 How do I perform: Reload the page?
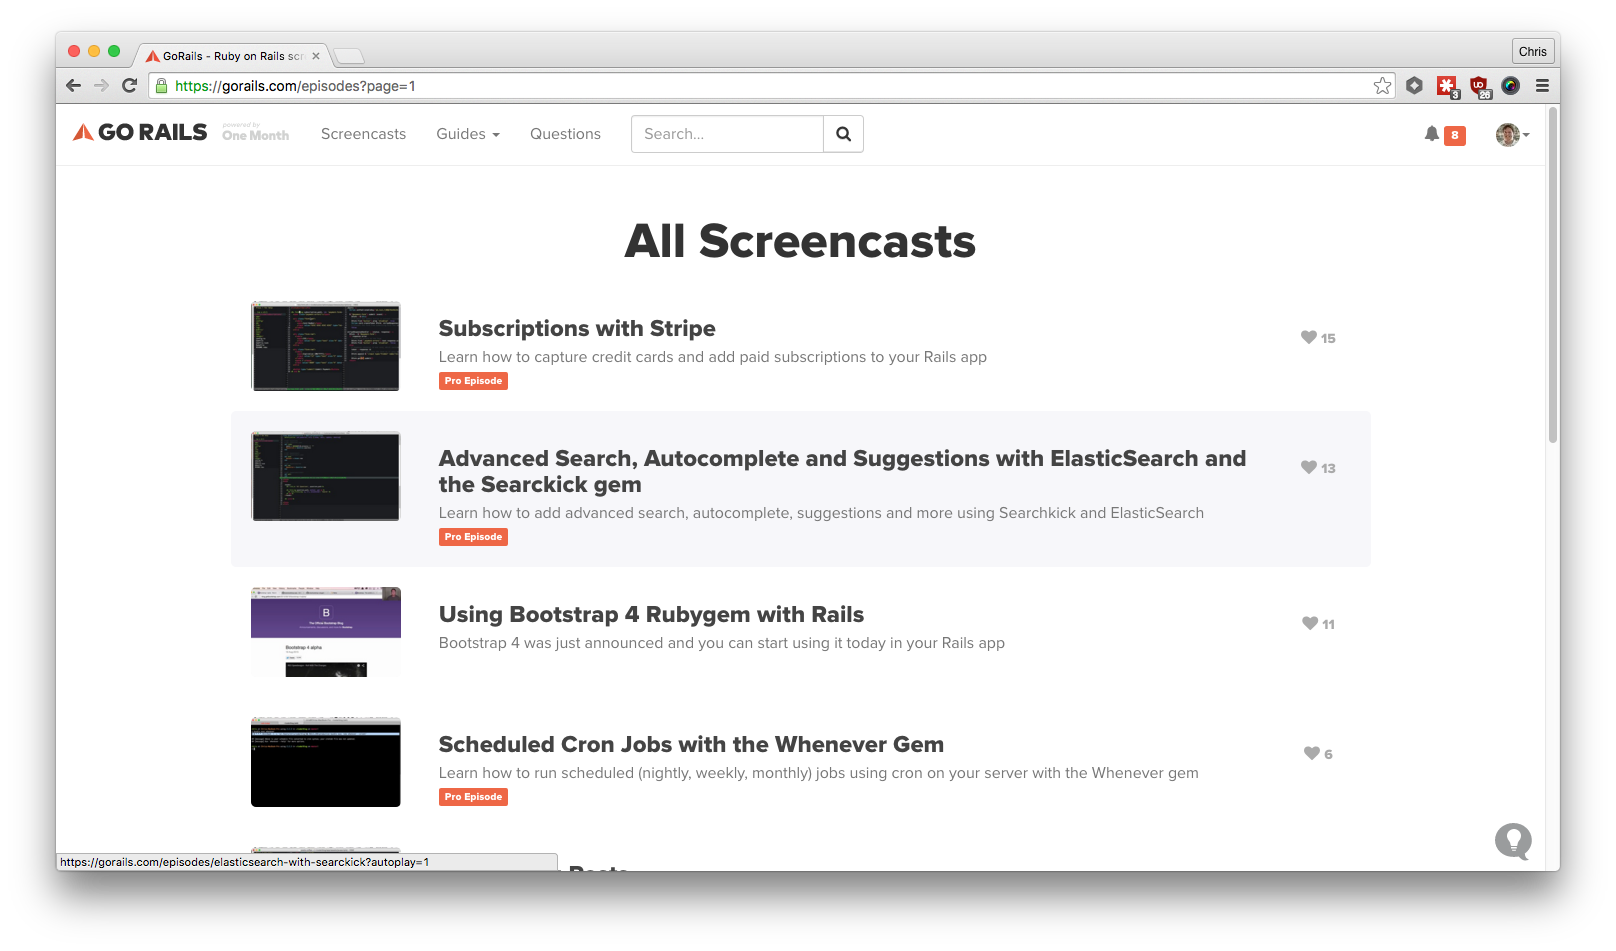click(x=130, y=85)
